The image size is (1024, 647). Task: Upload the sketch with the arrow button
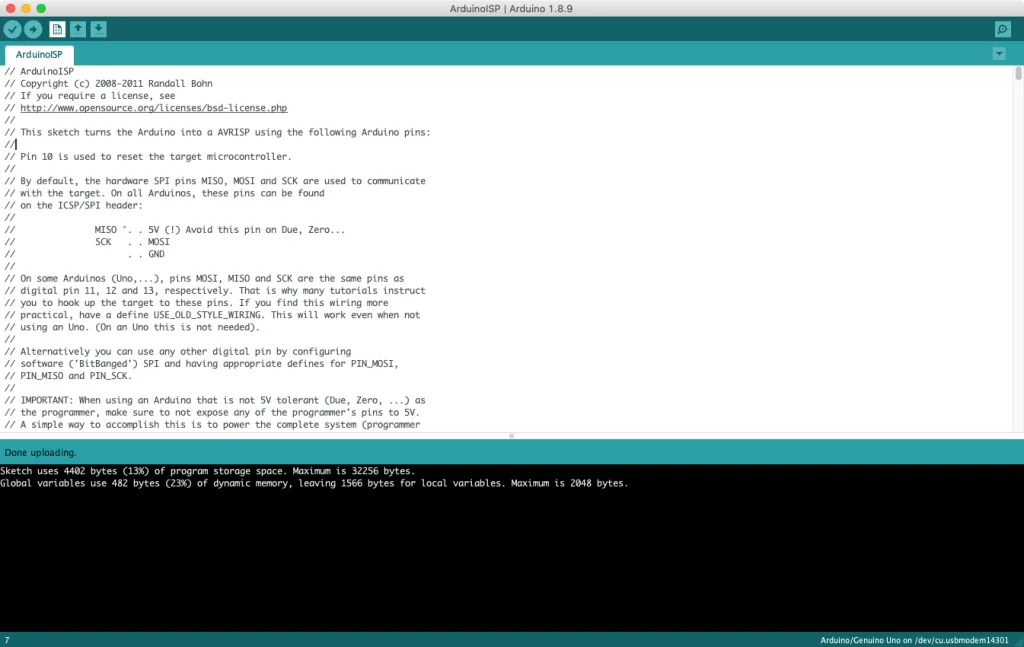(33, 30)
